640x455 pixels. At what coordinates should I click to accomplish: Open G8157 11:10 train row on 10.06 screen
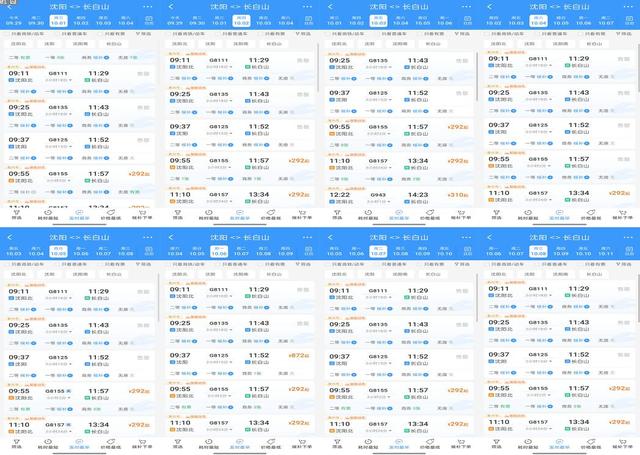pyautogui.click(x=240, y=426)
